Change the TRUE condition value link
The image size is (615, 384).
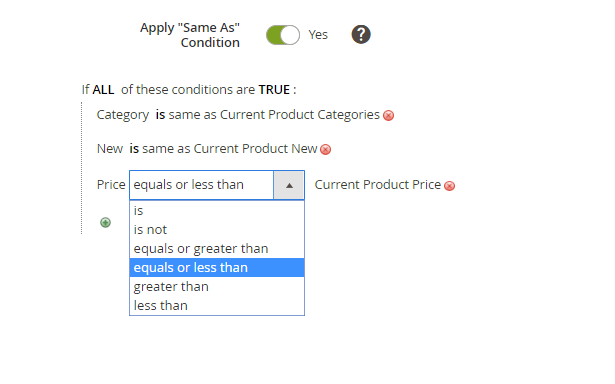point(274,90)
